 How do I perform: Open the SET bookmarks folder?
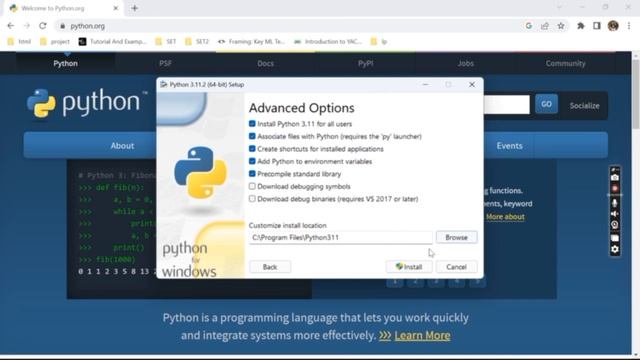pos(166,42)
